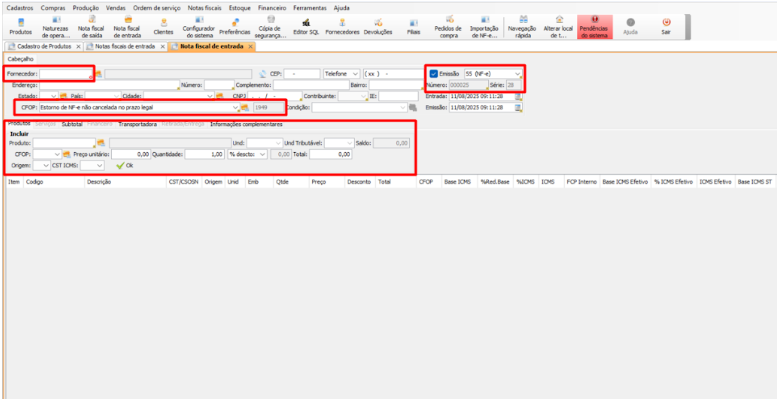The image size is (777, 399).
Task: Select the Transportadora tab
Action: click(x=137, y=124)
